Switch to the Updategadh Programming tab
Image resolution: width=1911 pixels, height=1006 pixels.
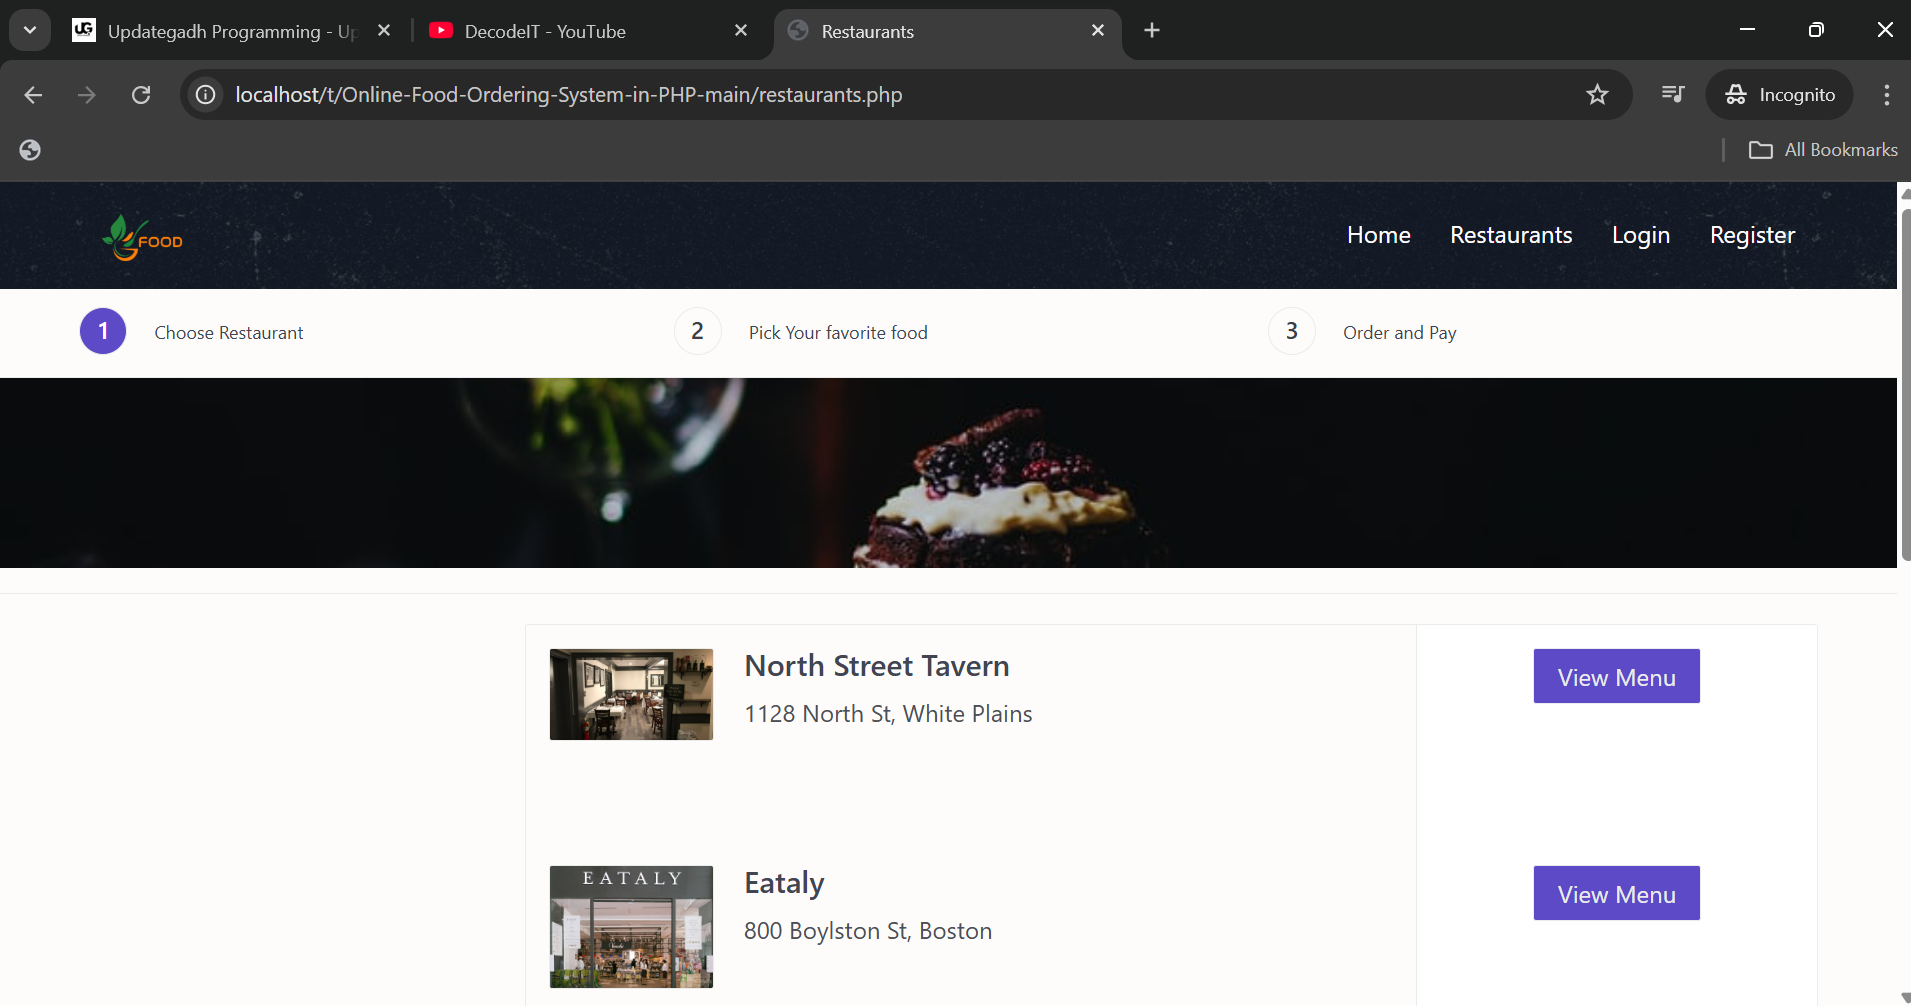[230, 31]
